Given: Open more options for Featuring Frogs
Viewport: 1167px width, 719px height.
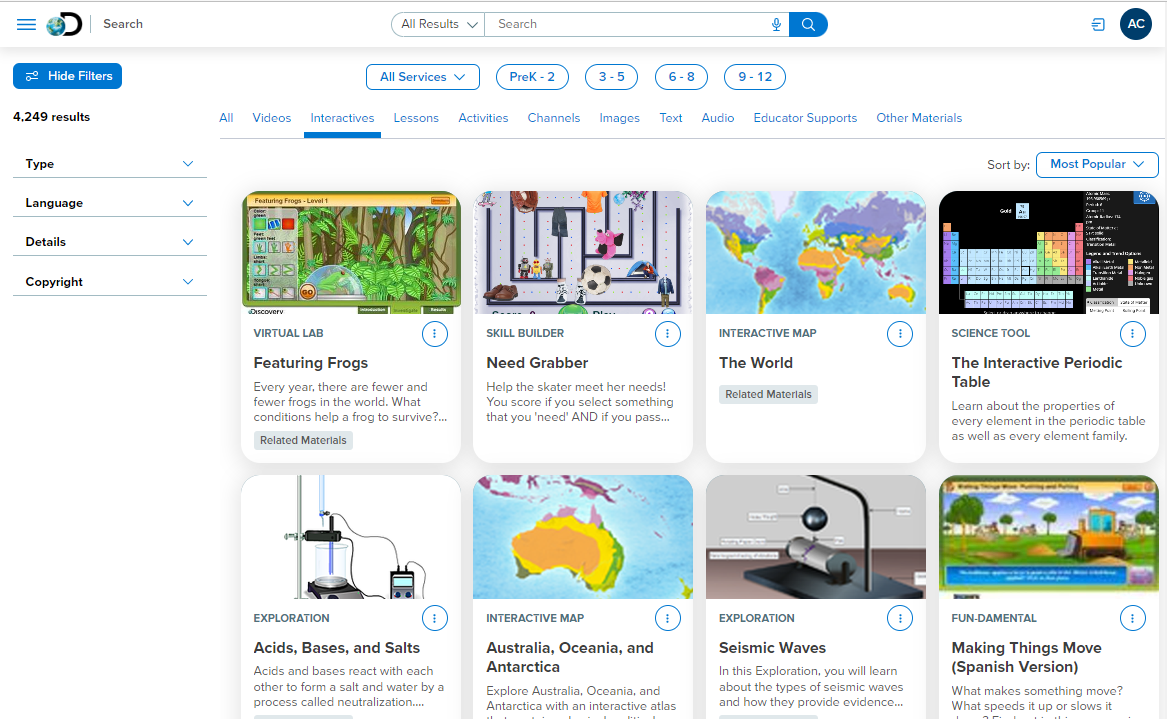Looking at the screenshot, I should click(x=435, y=334).
